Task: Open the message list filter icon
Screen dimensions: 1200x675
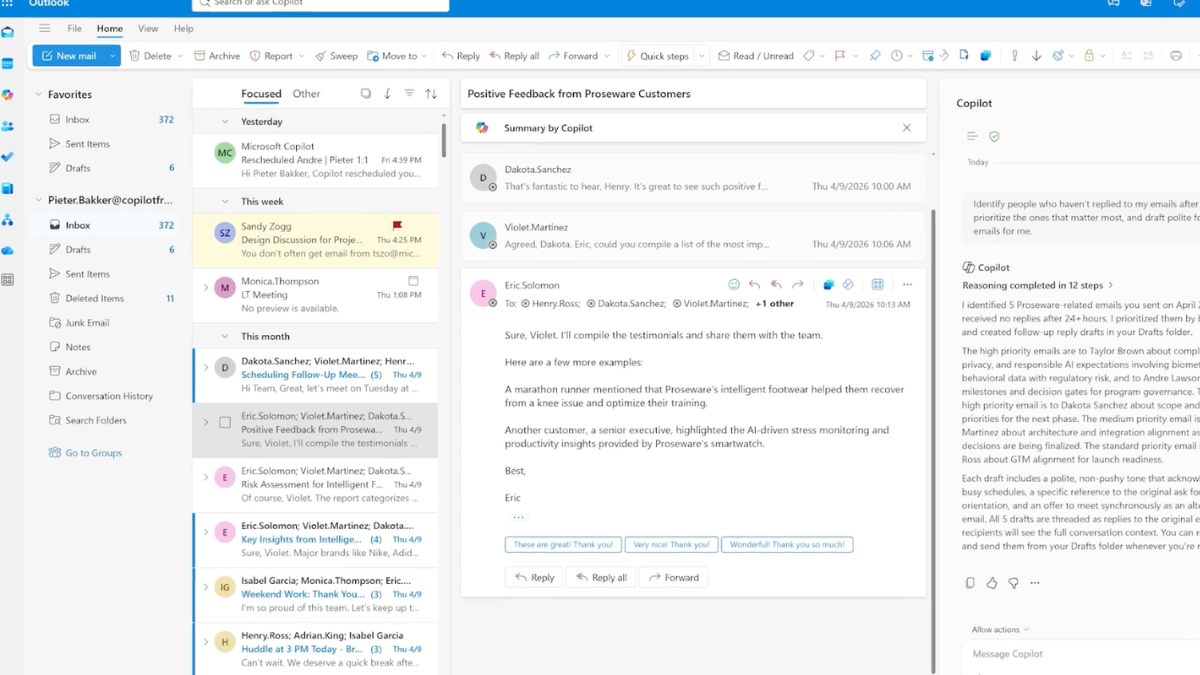Action: coord(409,94)
